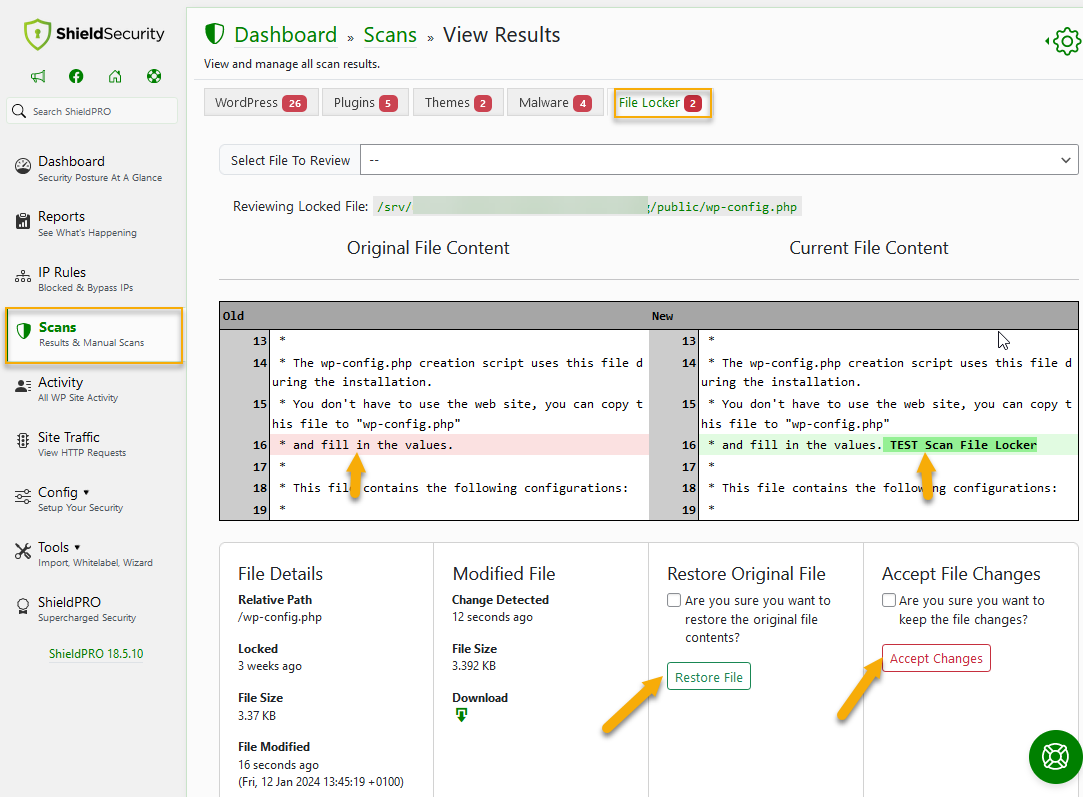Click the lifebuoy help icon in sidebar
Screen dimensions: 1083x797
click(x=154, y=76)
